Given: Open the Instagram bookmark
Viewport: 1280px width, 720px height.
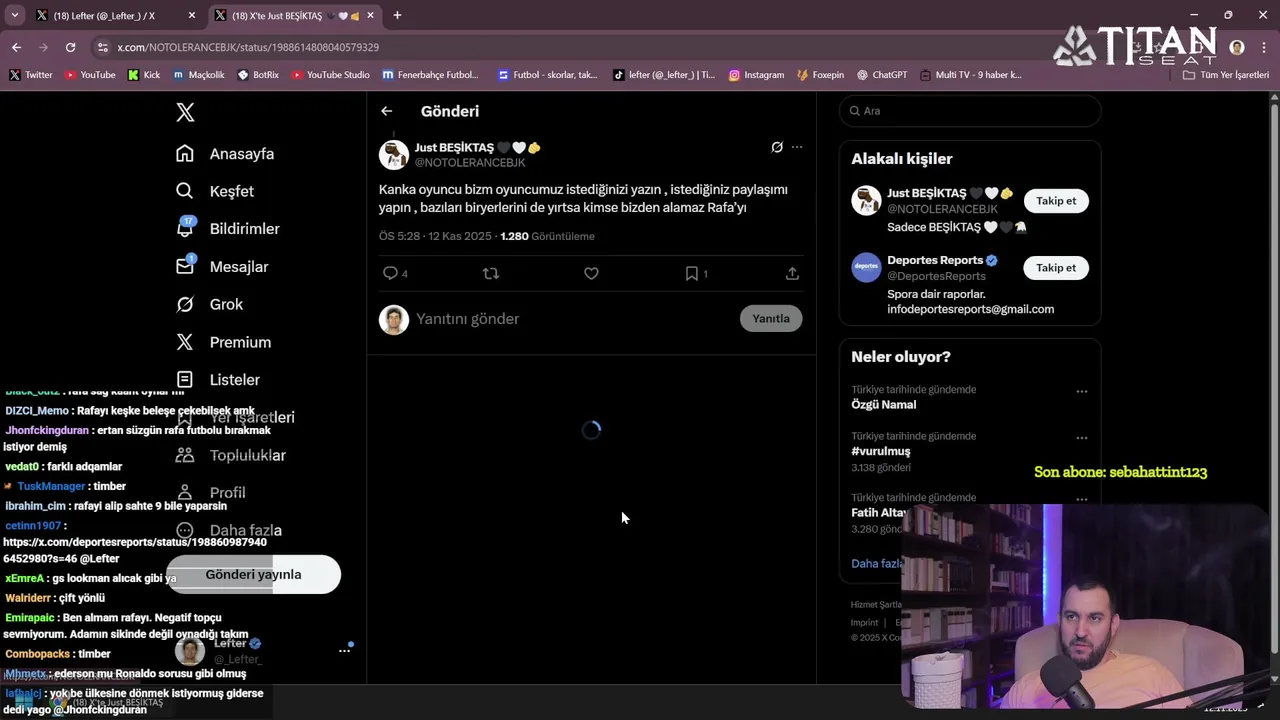Looking at the screenshot, I should [756, 75].
